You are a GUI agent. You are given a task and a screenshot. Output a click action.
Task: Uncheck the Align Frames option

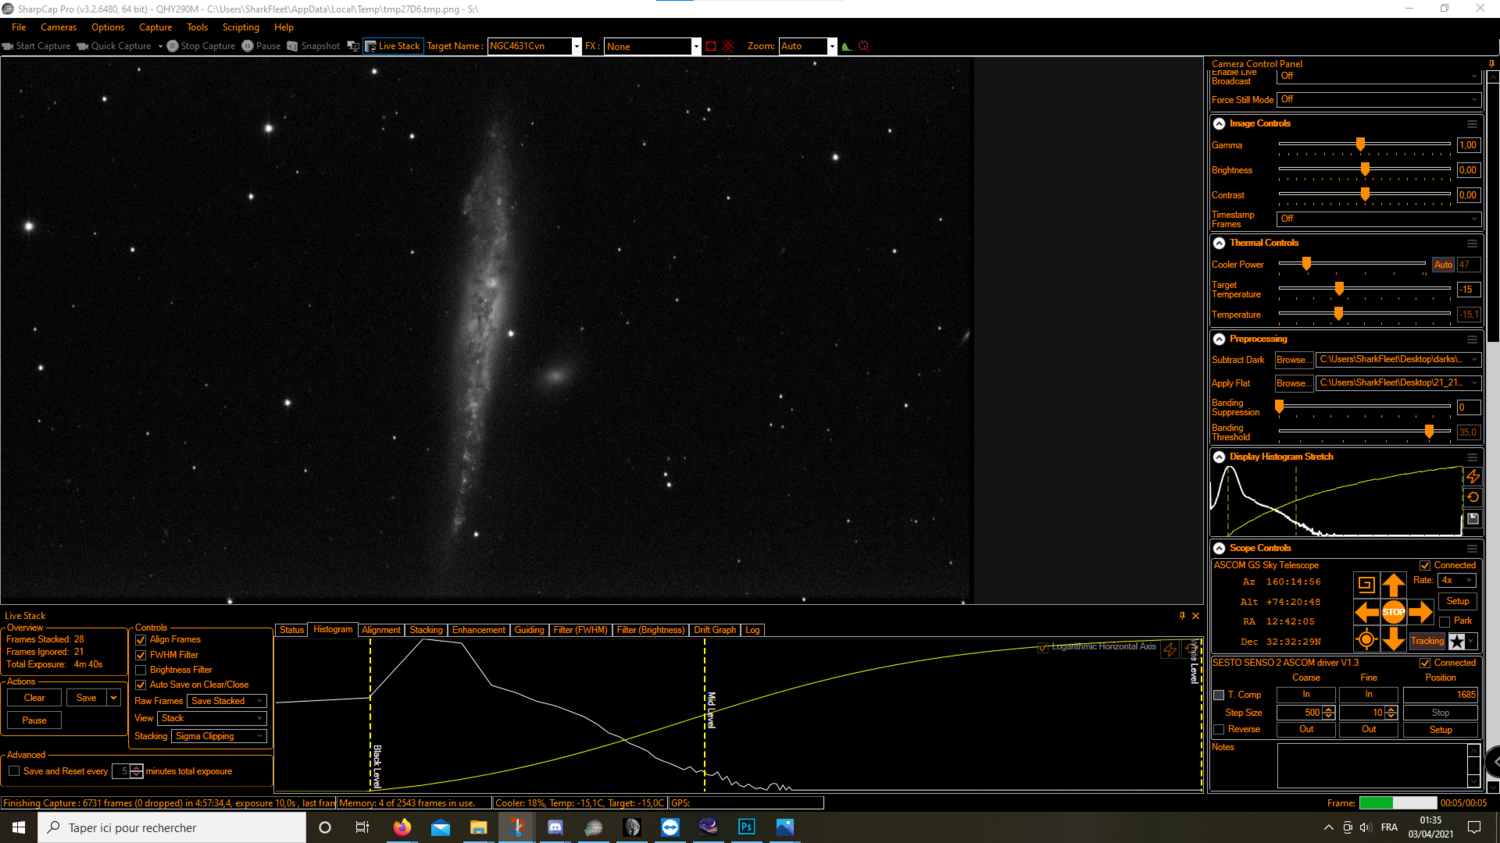[x=140, y=639]
